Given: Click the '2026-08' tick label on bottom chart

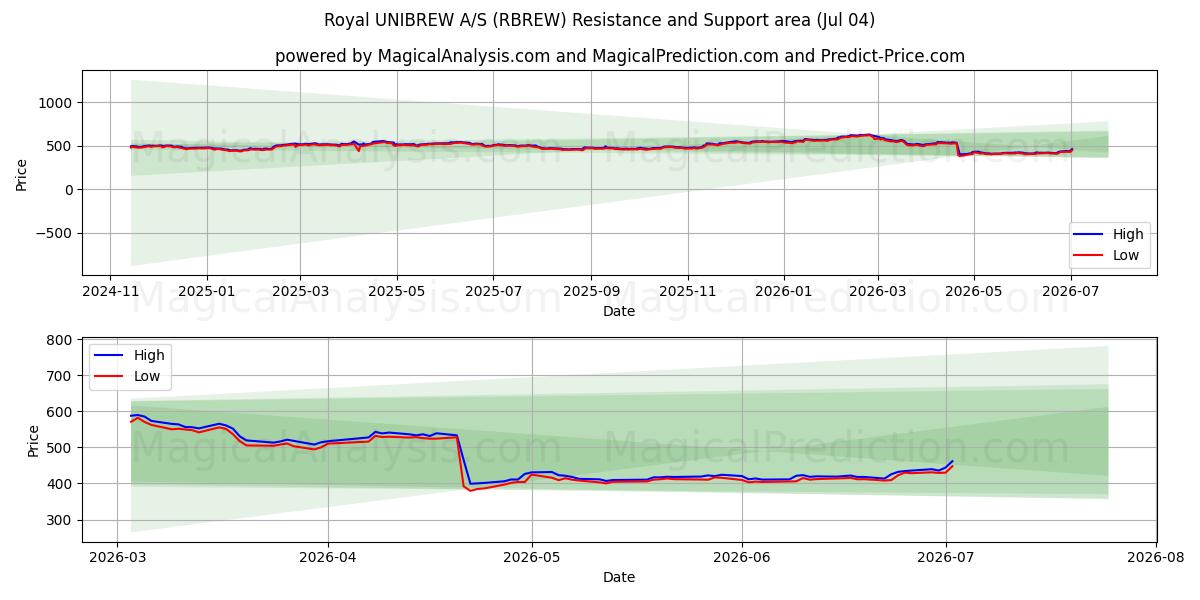Looking at the screenshot, I should coord(1156,558).
